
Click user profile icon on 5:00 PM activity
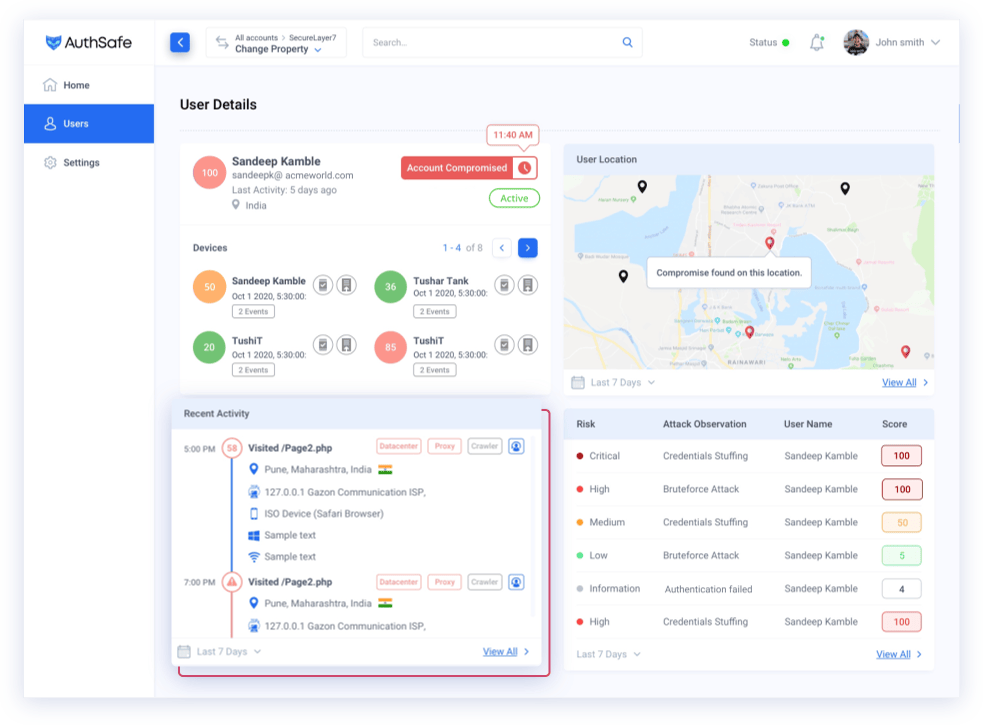(516, 447)
